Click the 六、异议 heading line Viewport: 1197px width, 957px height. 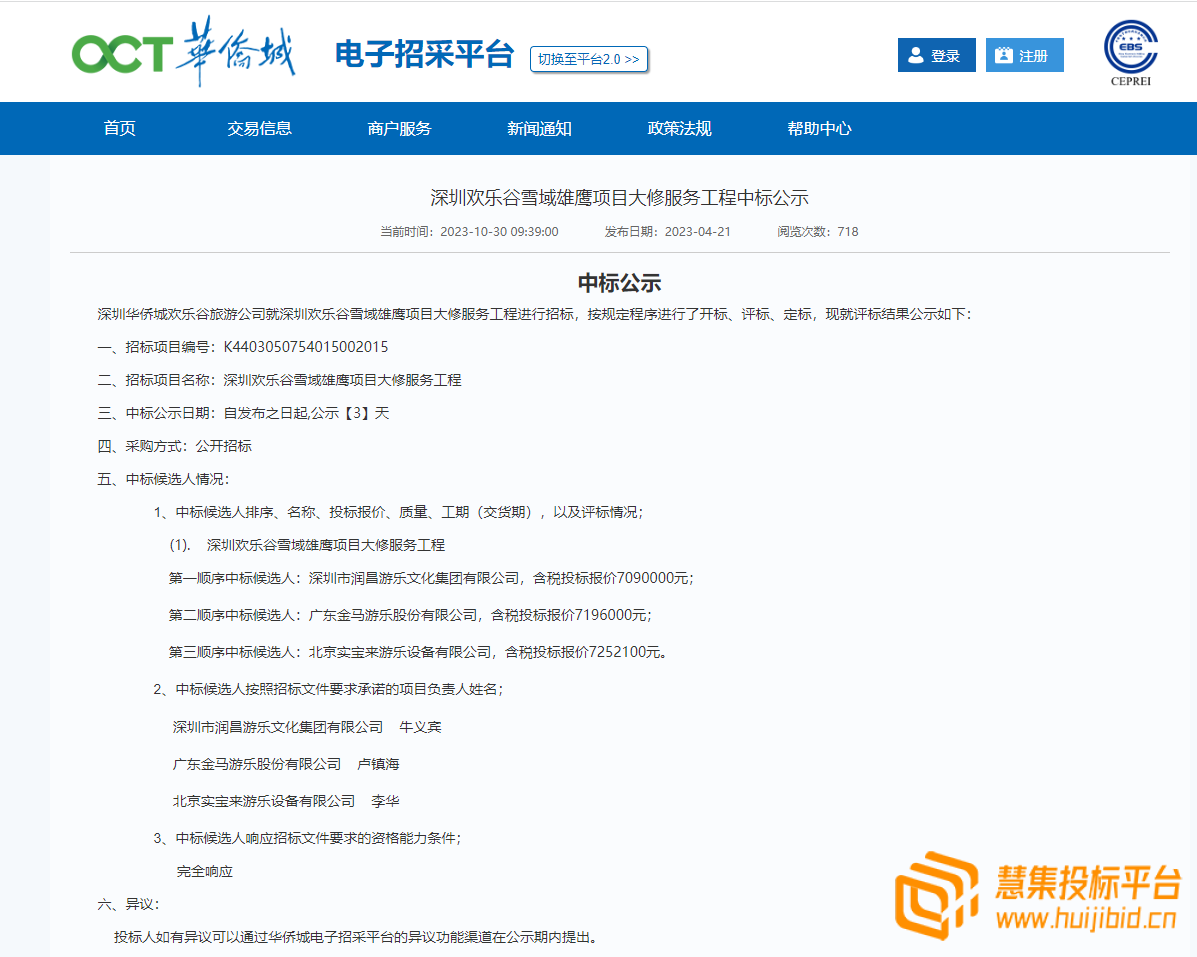pos(129,904)
